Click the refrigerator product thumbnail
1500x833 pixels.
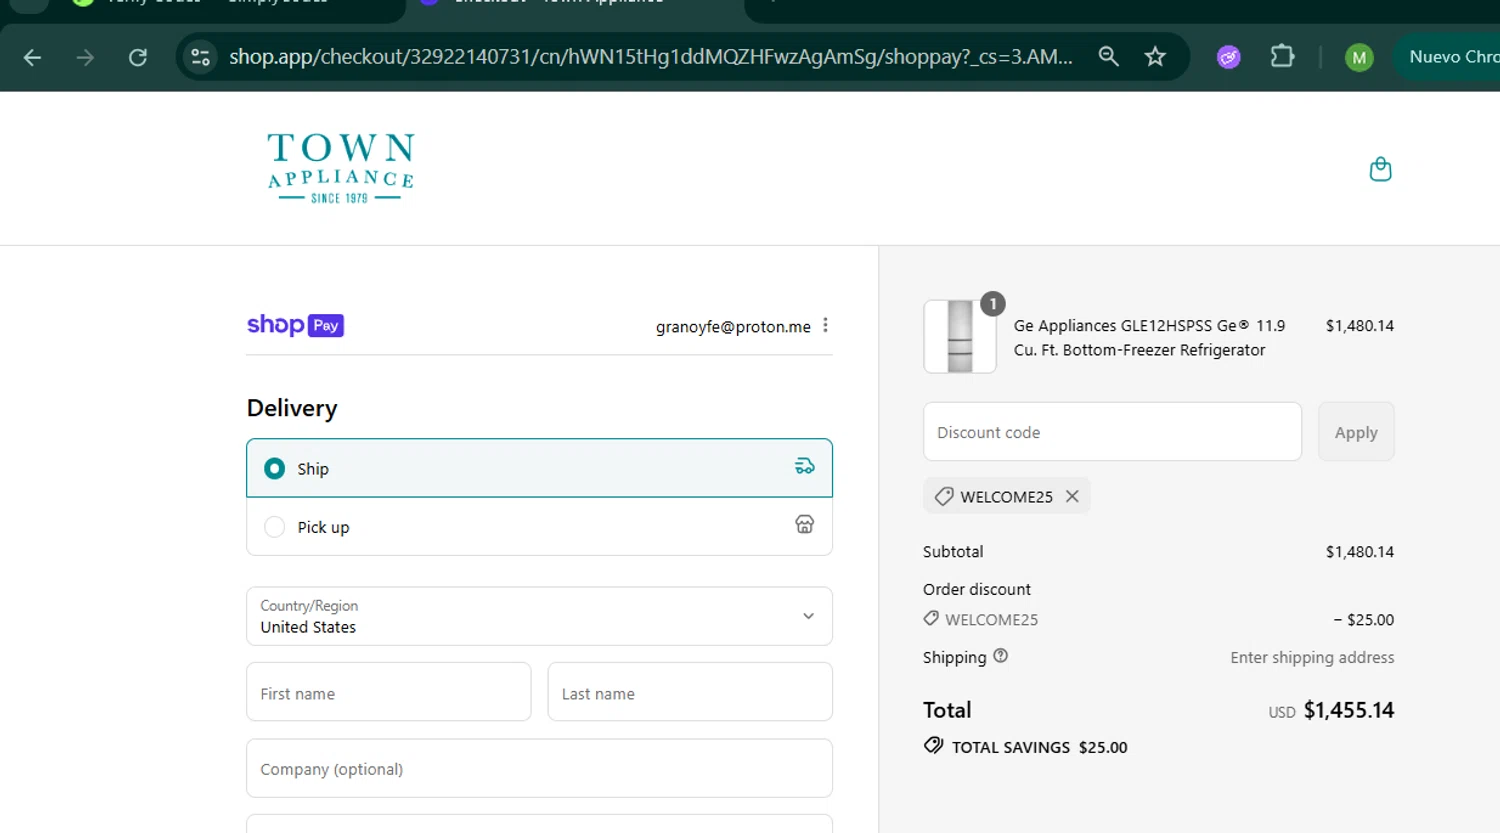click(x=959, y=336)
